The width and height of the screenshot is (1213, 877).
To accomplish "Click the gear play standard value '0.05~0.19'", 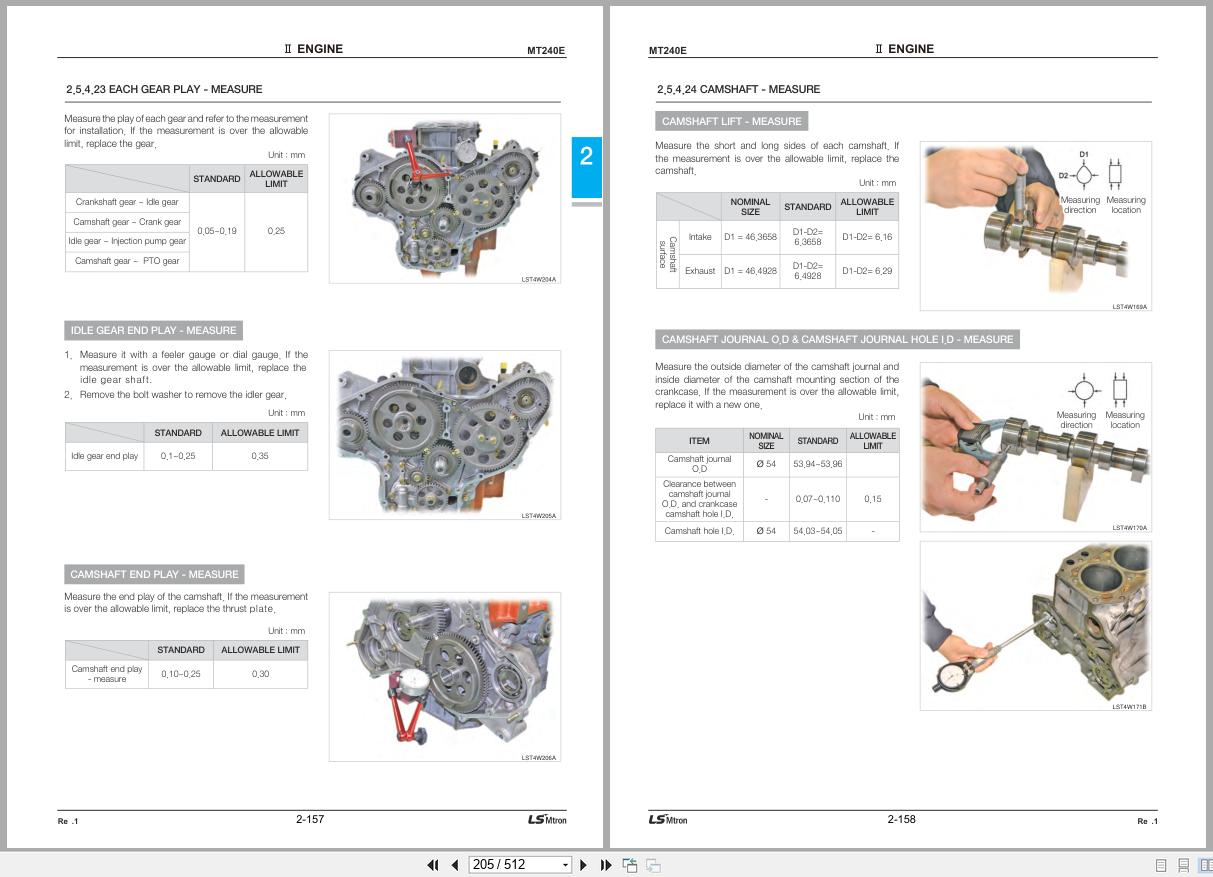I will pyautogui.click(x=217, y=231).
